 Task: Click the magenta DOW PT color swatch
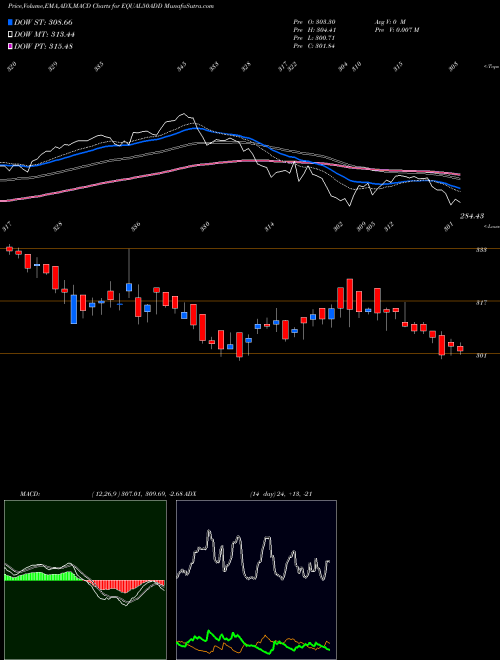(10, 46)
